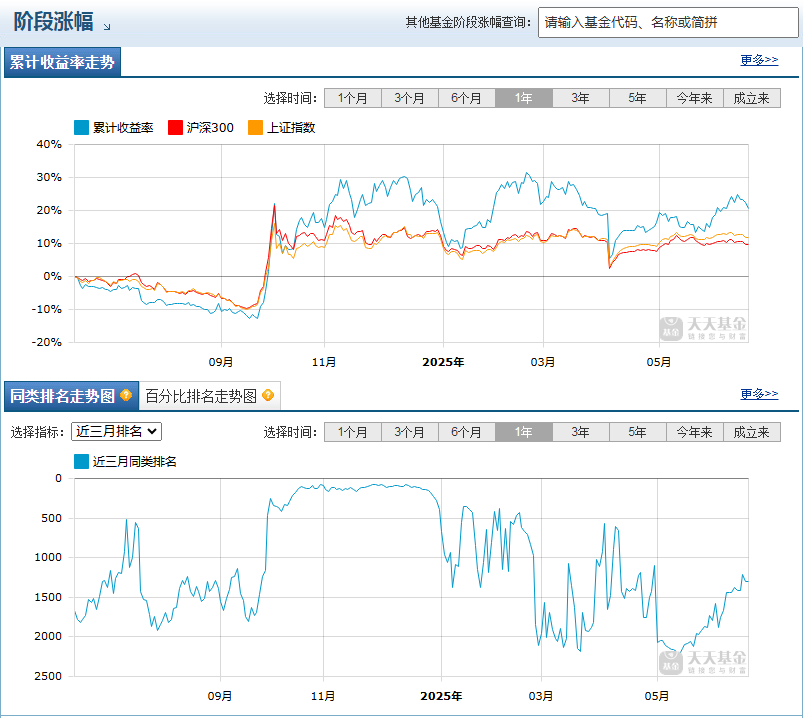Open the 累计收益率走势 tab
The width and height of the screenshot is (803, 718).
click(x=62, y=62)
